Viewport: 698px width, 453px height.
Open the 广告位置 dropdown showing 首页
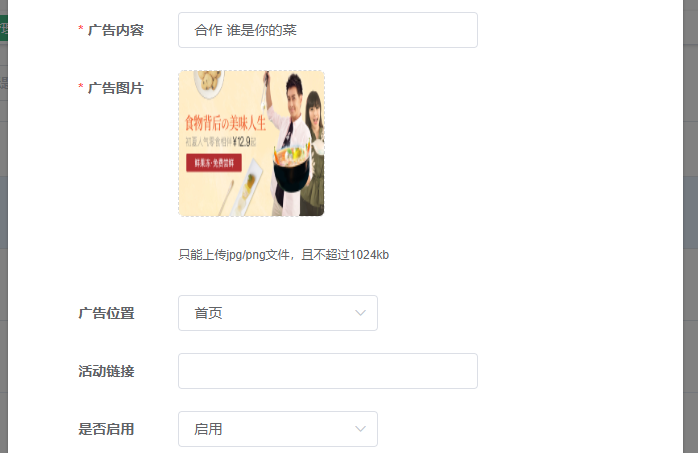tap(278, 313)
